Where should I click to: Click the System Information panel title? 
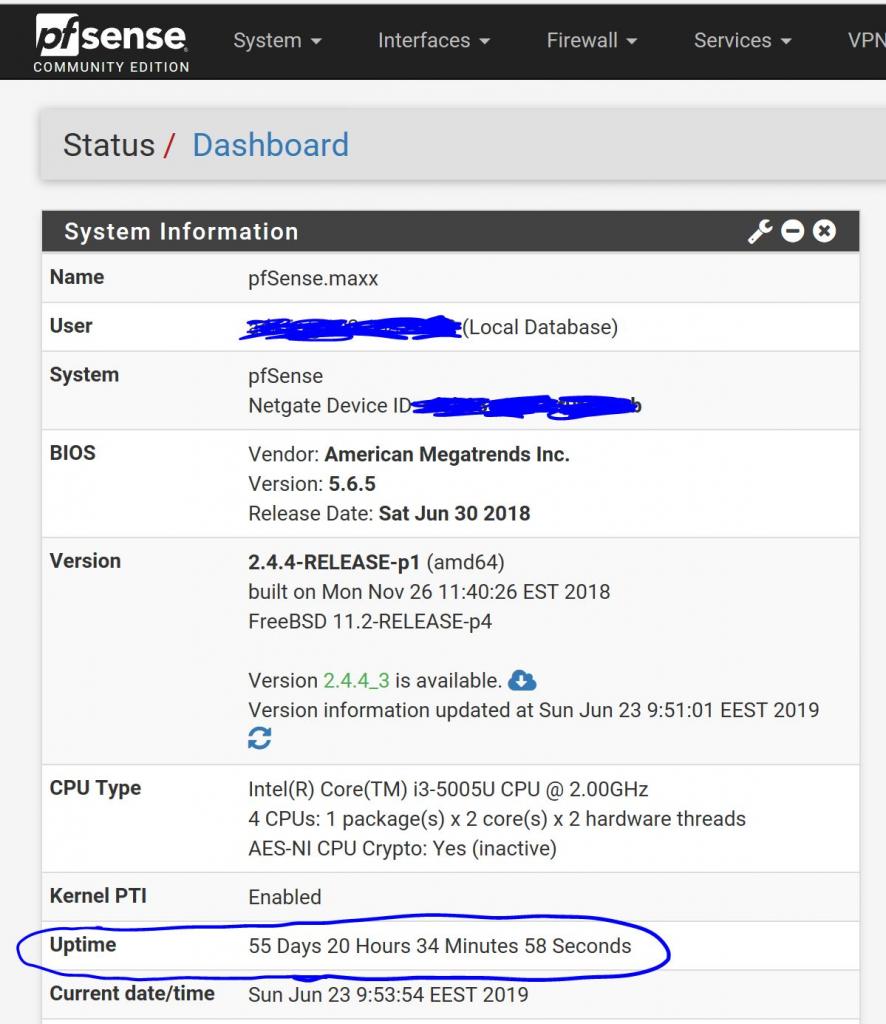coord(181,232)
